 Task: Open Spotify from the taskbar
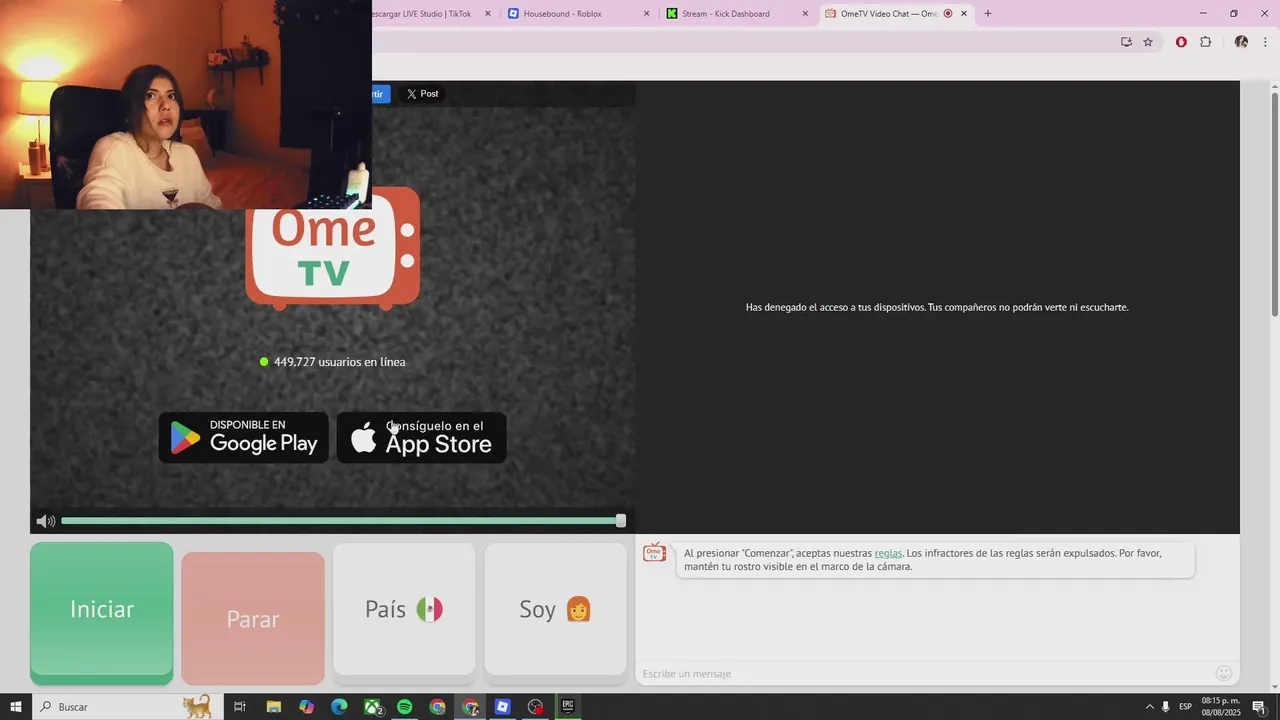405,707
